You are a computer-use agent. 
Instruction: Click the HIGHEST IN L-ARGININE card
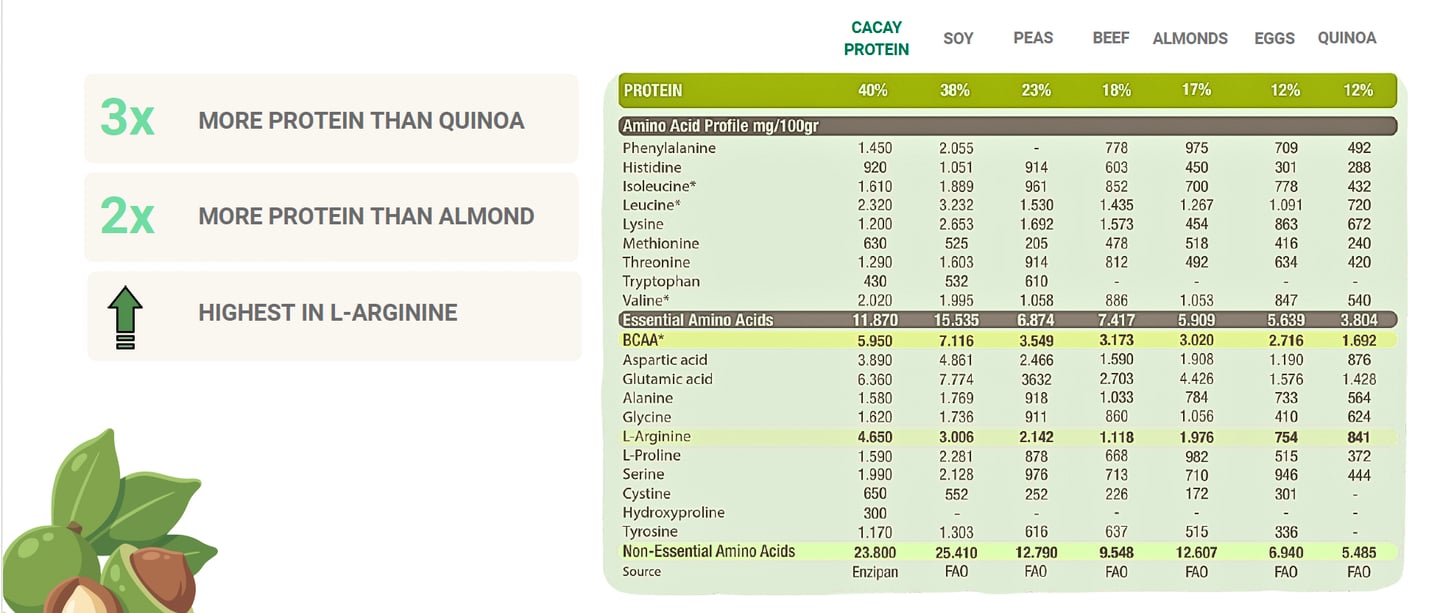click(x=334, y=315)
